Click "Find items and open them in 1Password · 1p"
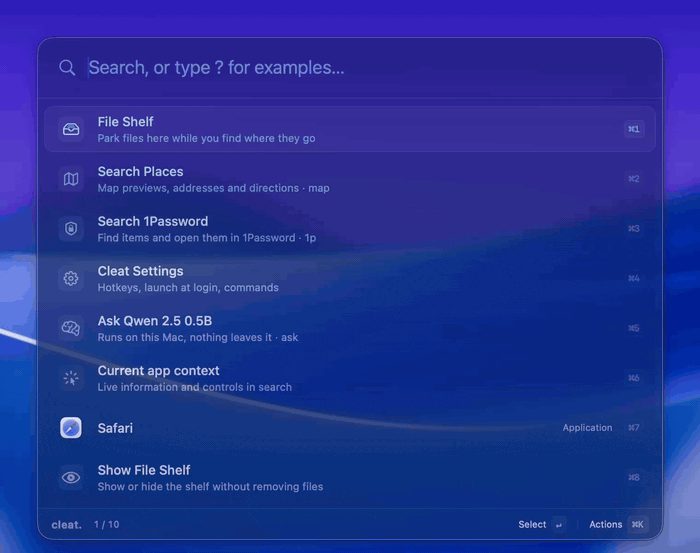The width and height of the screenshot is (700, 553). [x=207, y=238]
